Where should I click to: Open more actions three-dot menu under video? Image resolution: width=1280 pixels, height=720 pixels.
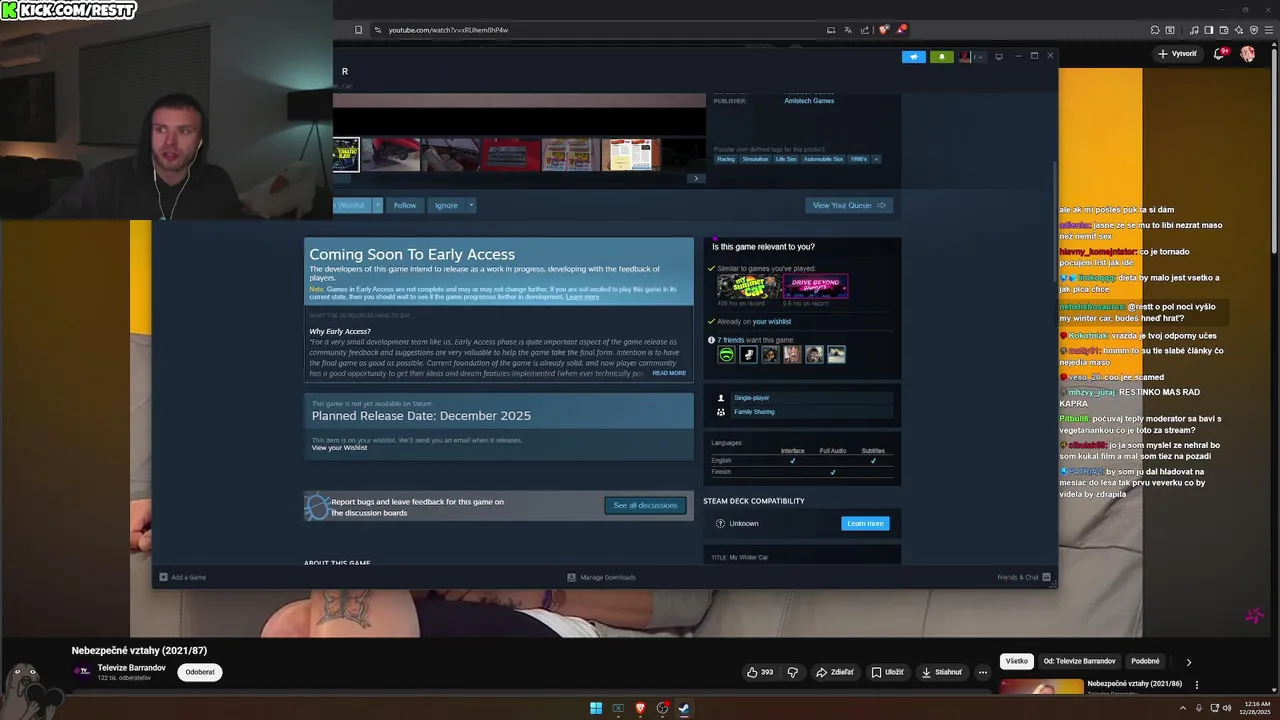[983, 672]
